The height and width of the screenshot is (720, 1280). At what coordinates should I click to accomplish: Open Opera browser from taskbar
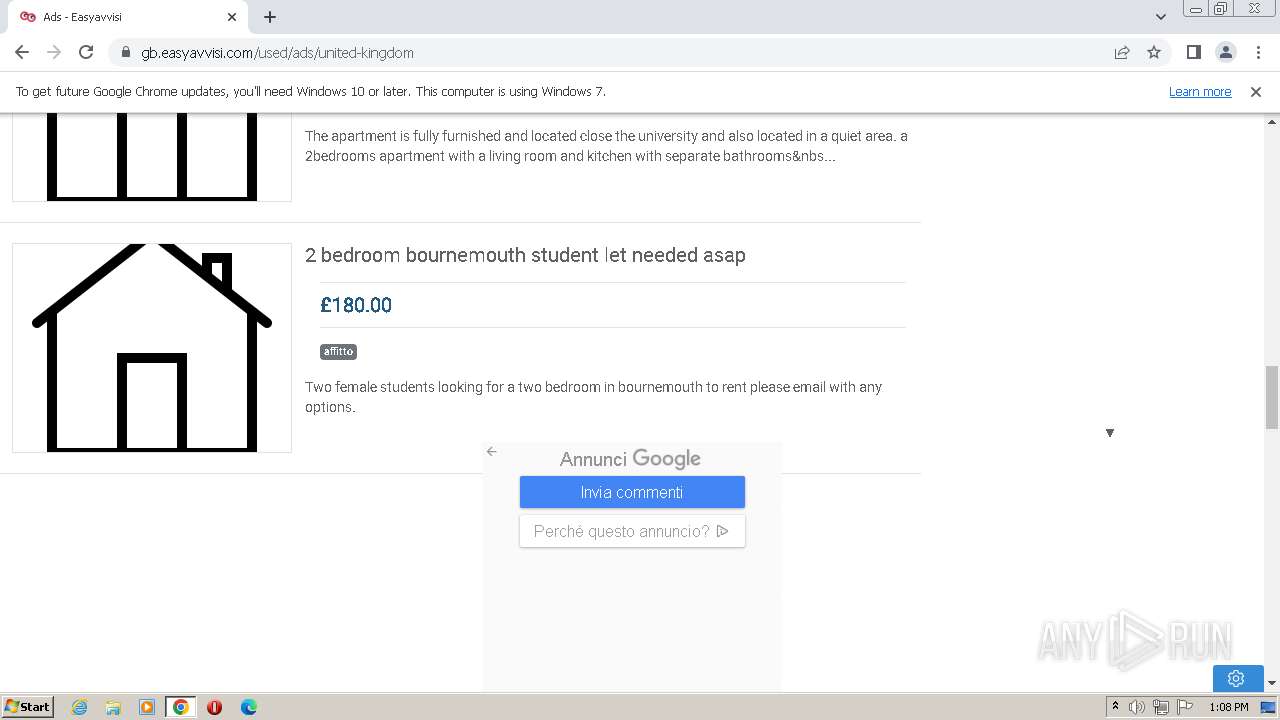point(214,707)
